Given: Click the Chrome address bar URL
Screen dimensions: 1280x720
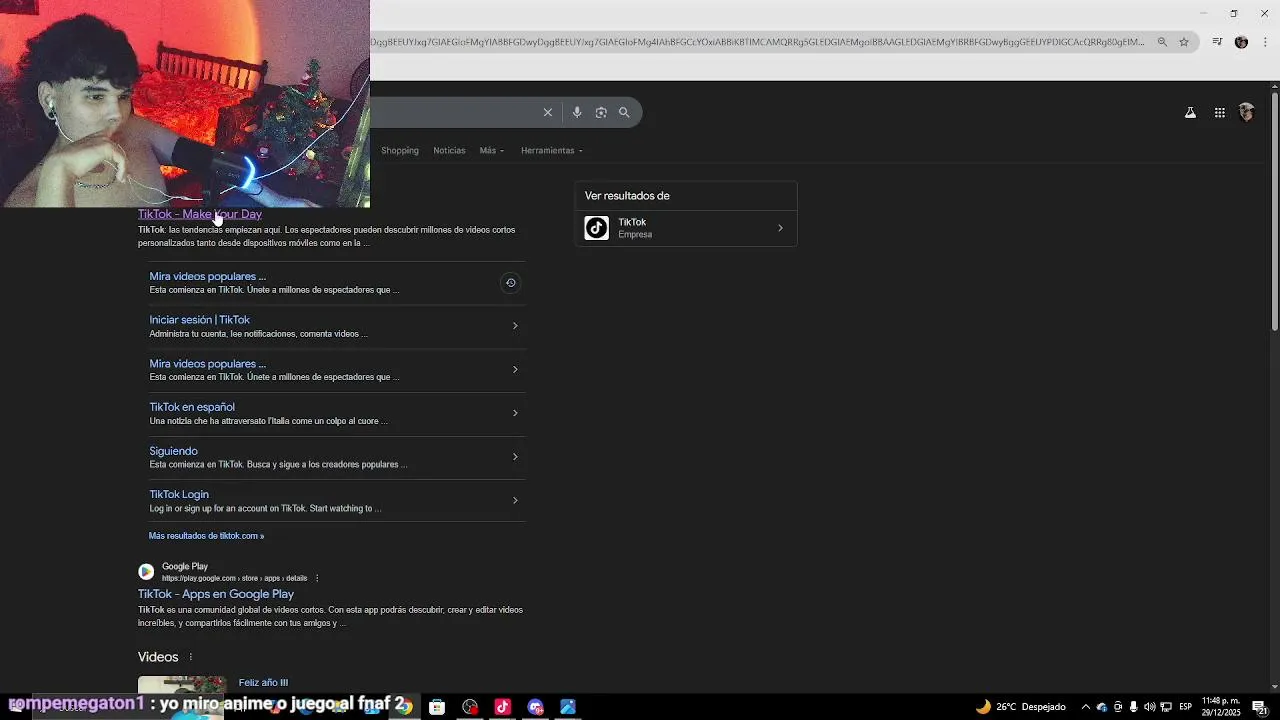Looking at the screenshot, I should 757,42.
